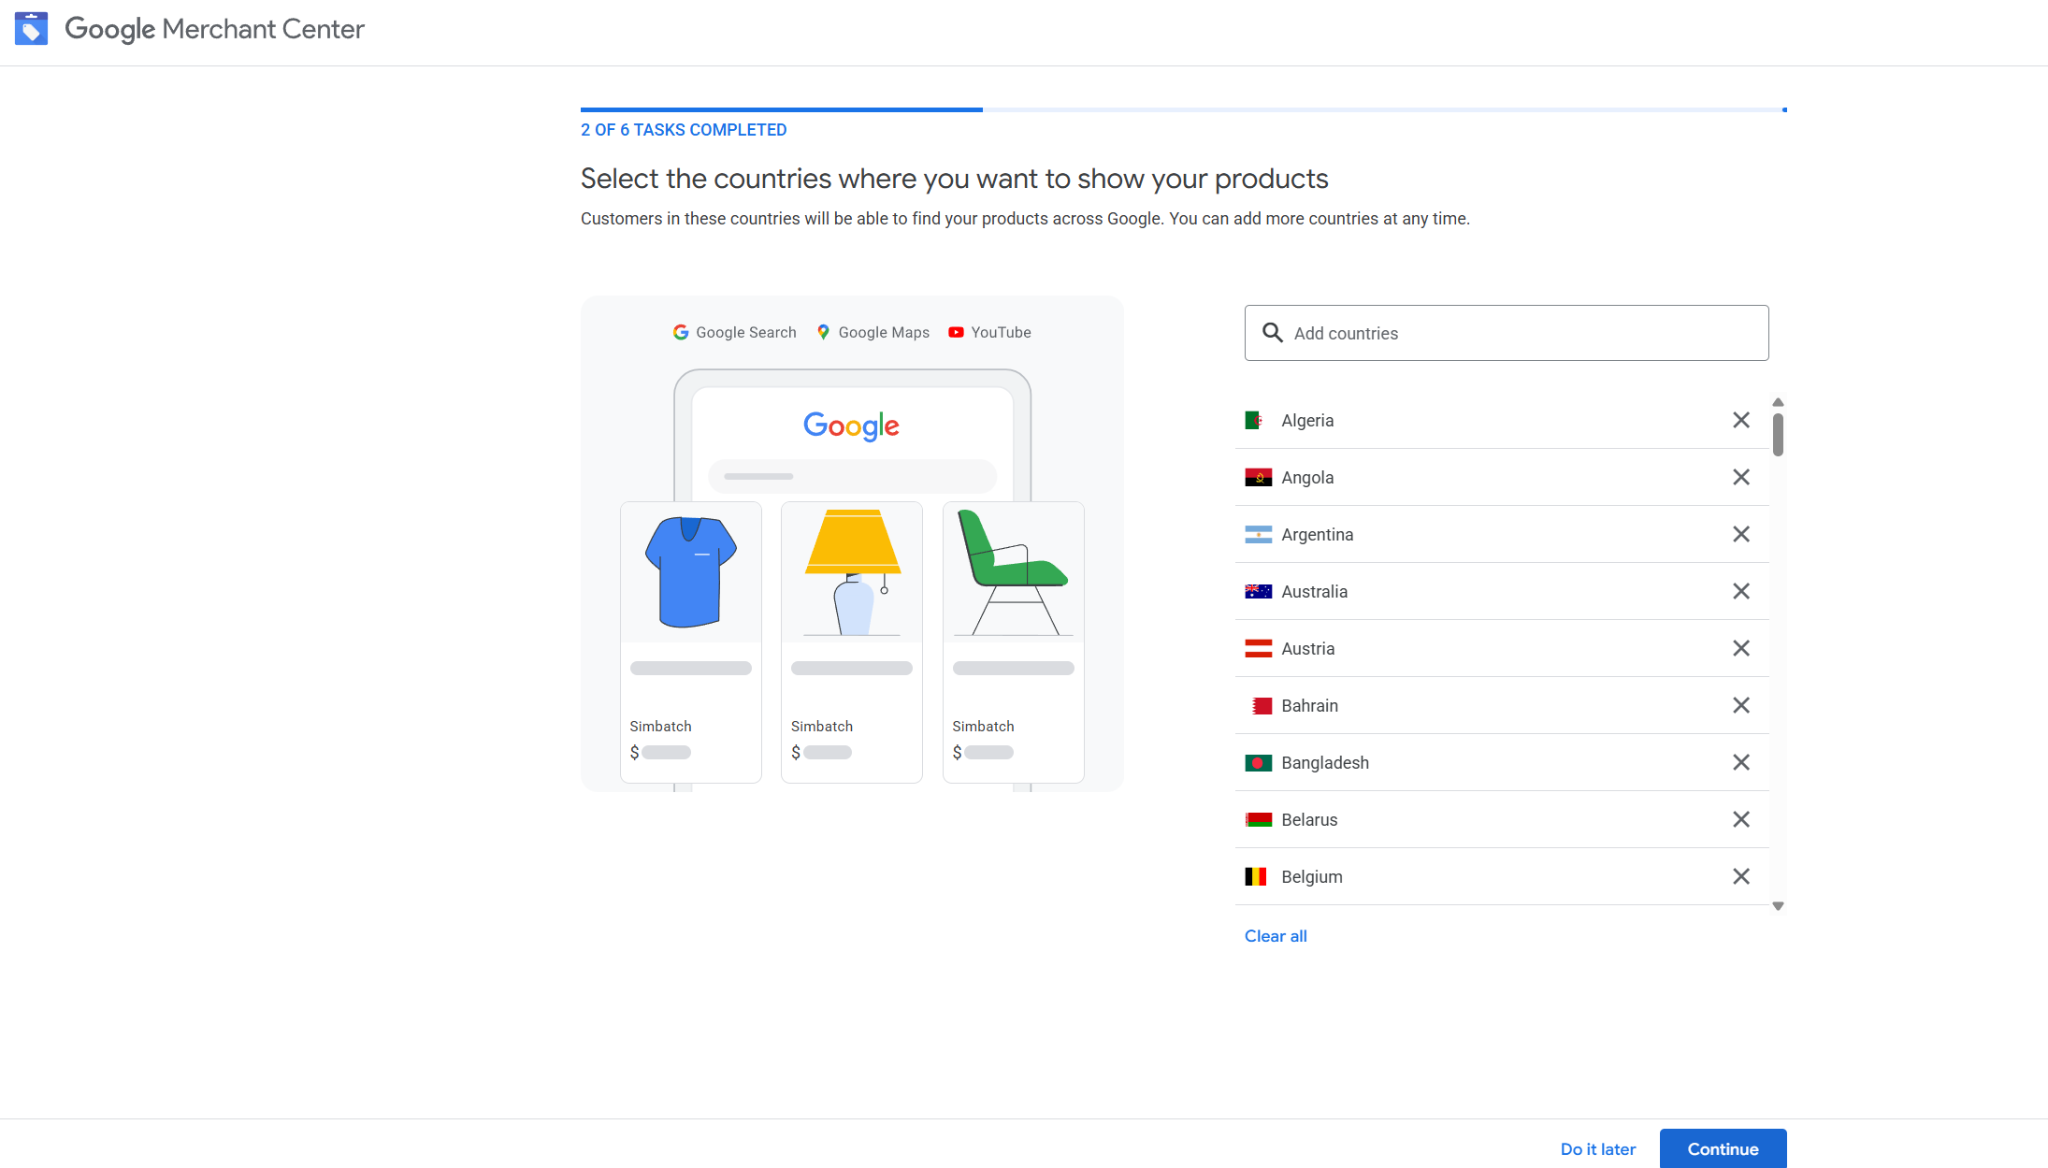The width and height of the screenshot is (2048, 1168).
Task: Remove Angola from the country list
Action: pos(1741,477)
